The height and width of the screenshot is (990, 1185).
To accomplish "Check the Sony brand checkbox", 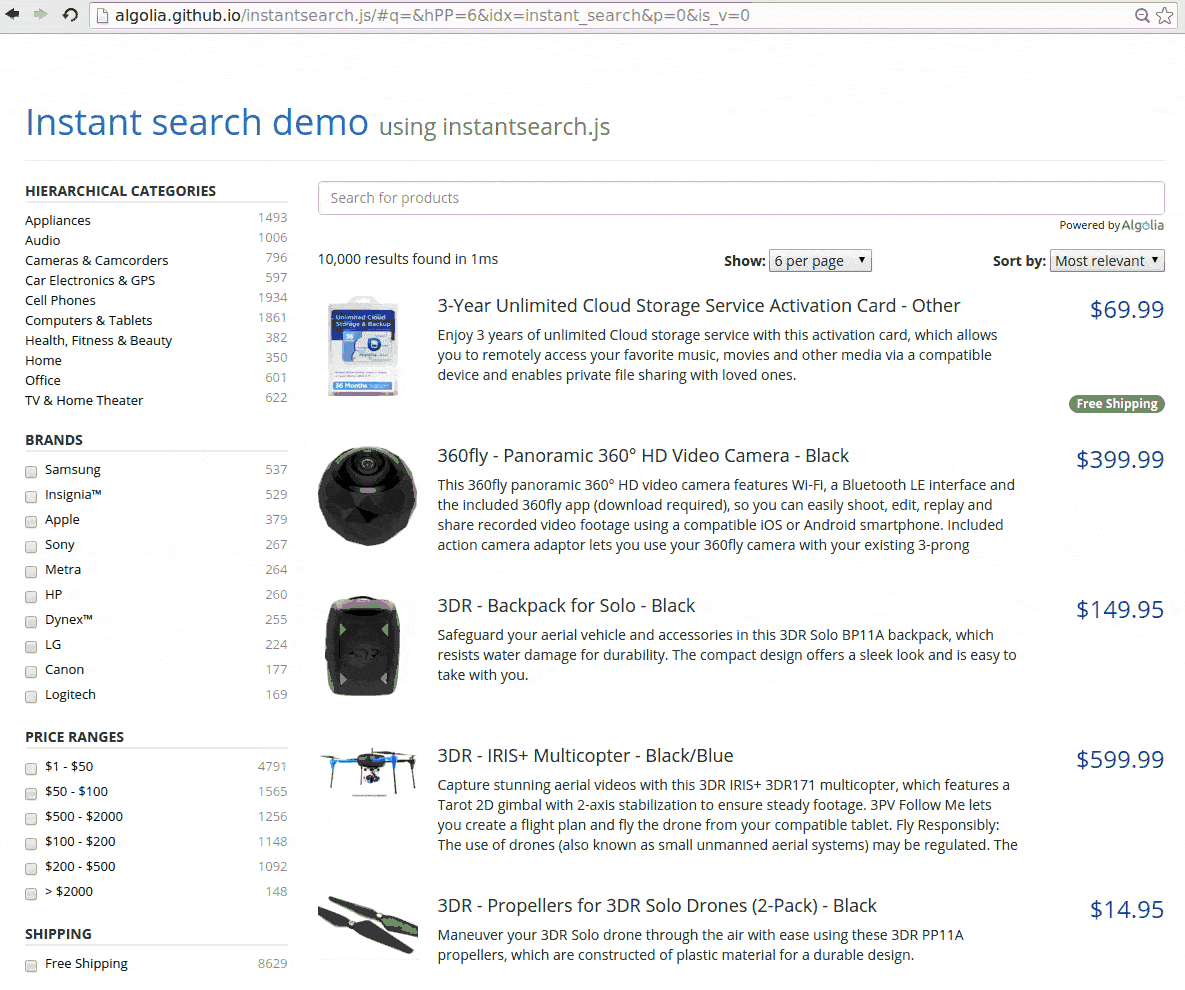I will click(x=31, y=546).
